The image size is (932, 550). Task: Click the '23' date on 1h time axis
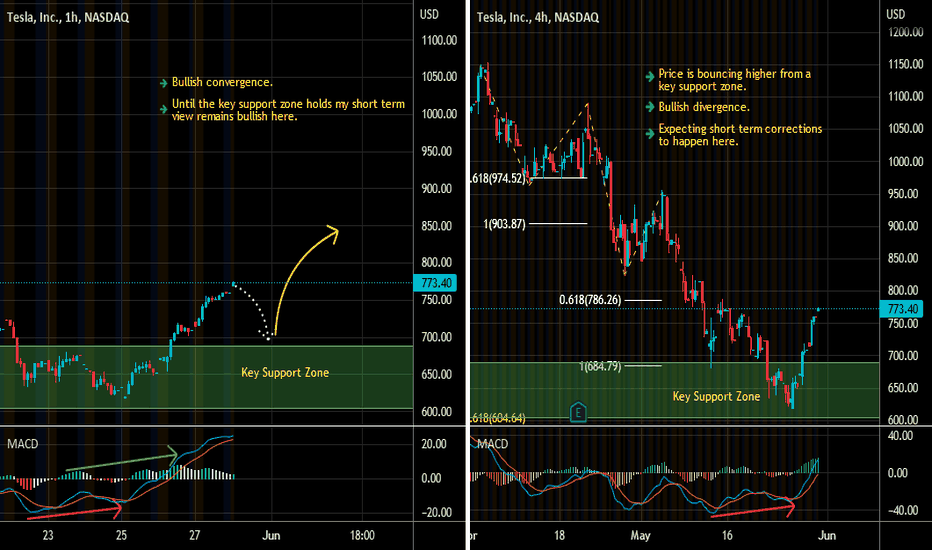pos(48,535)
